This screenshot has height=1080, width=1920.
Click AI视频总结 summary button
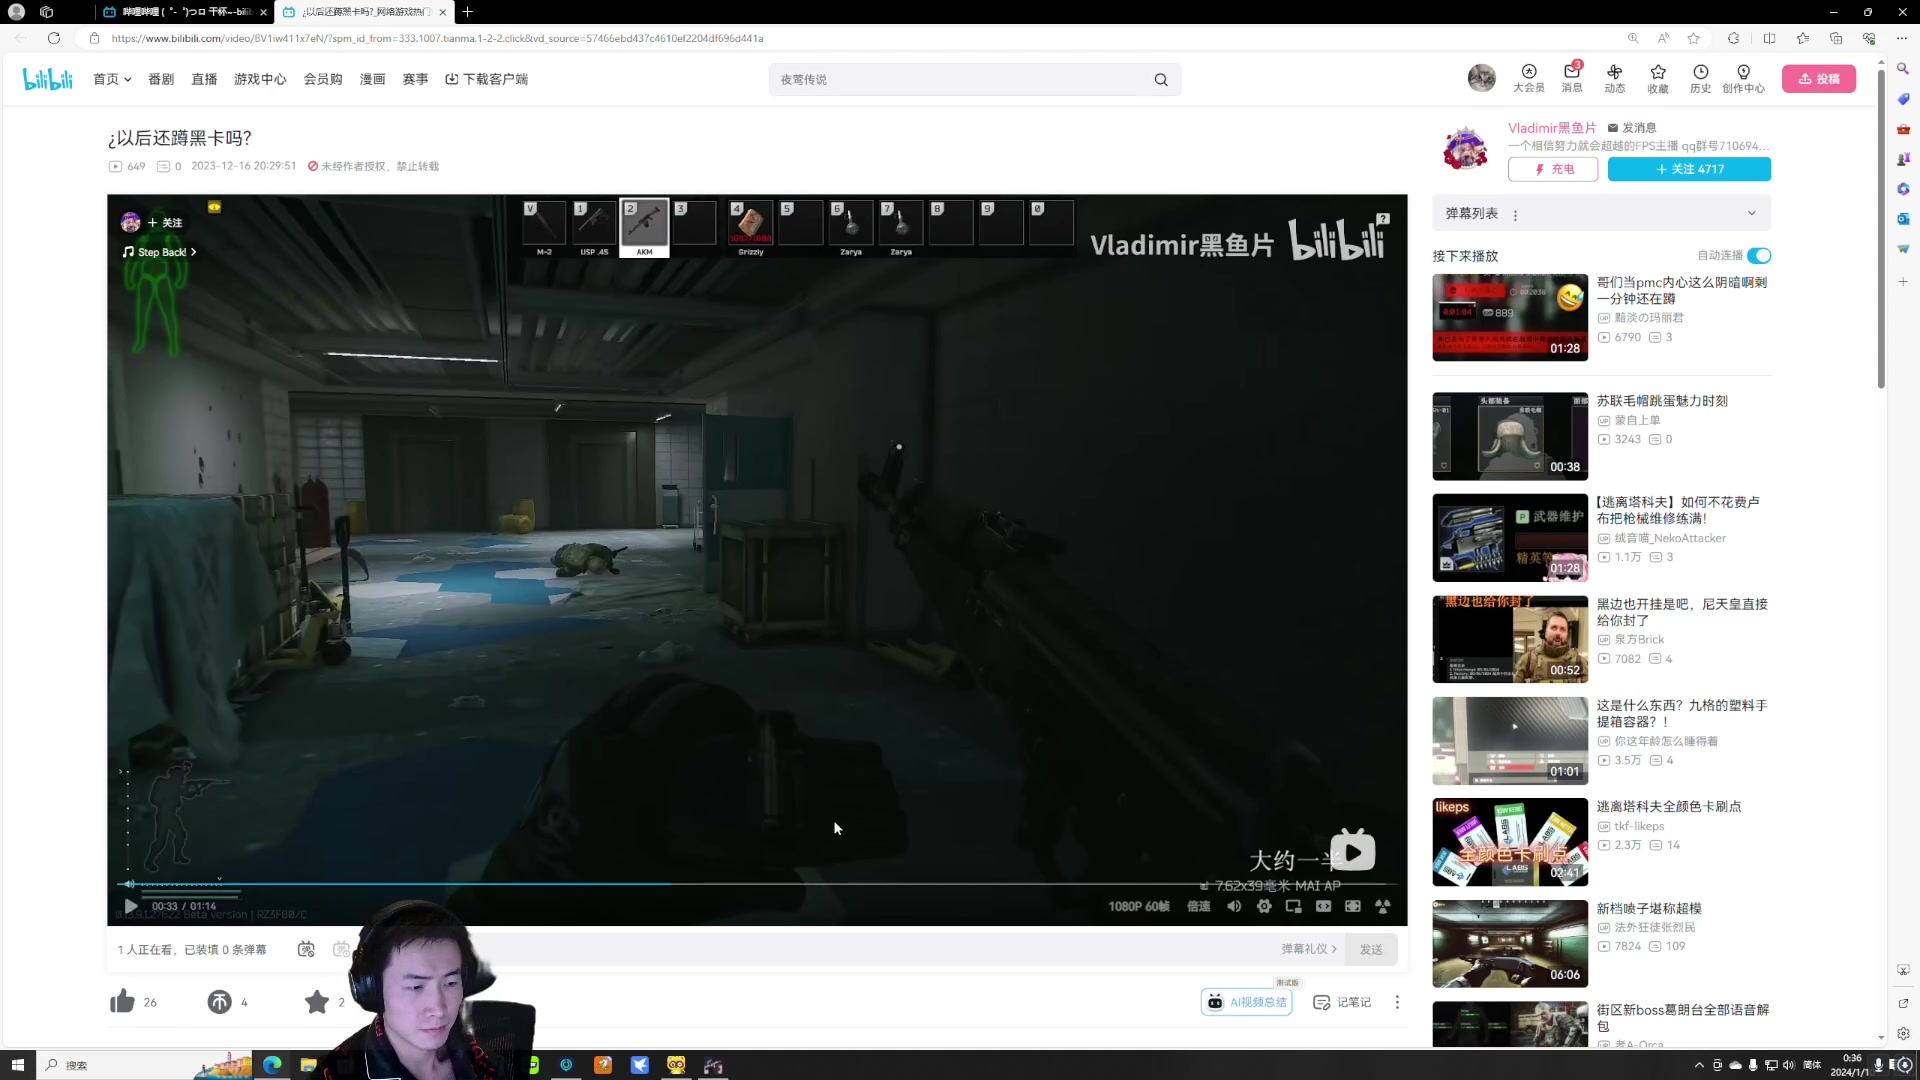click(x=1247, y=1002)
